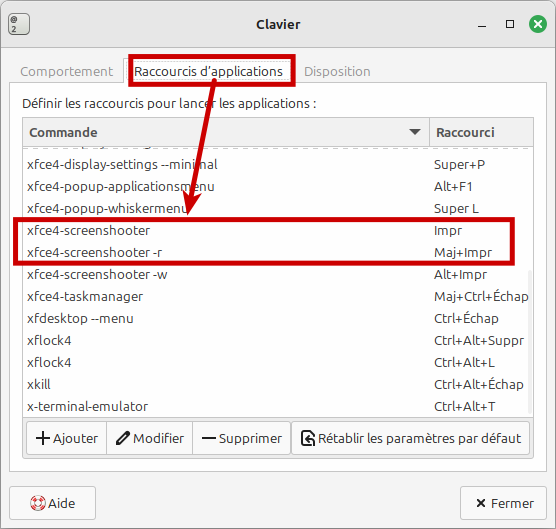Click the keyboard app icon in title bar
The width and height of the screenshot is (556, 529).
19,24
